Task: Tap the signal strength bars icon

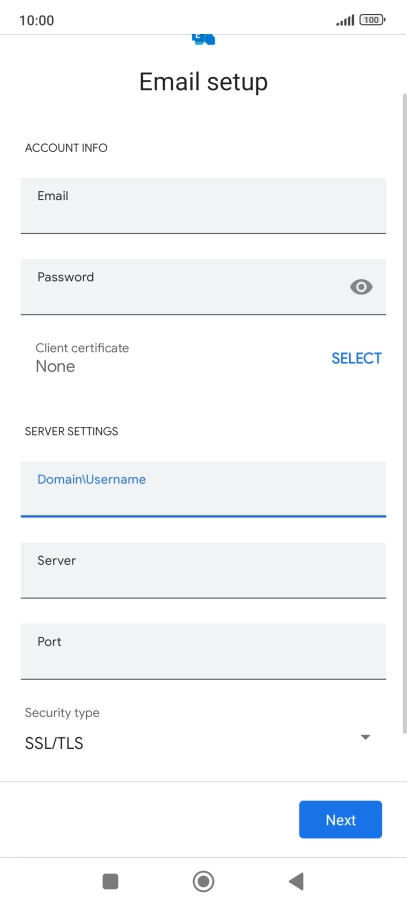Action: pyautogui.click(x=345, y=20)
